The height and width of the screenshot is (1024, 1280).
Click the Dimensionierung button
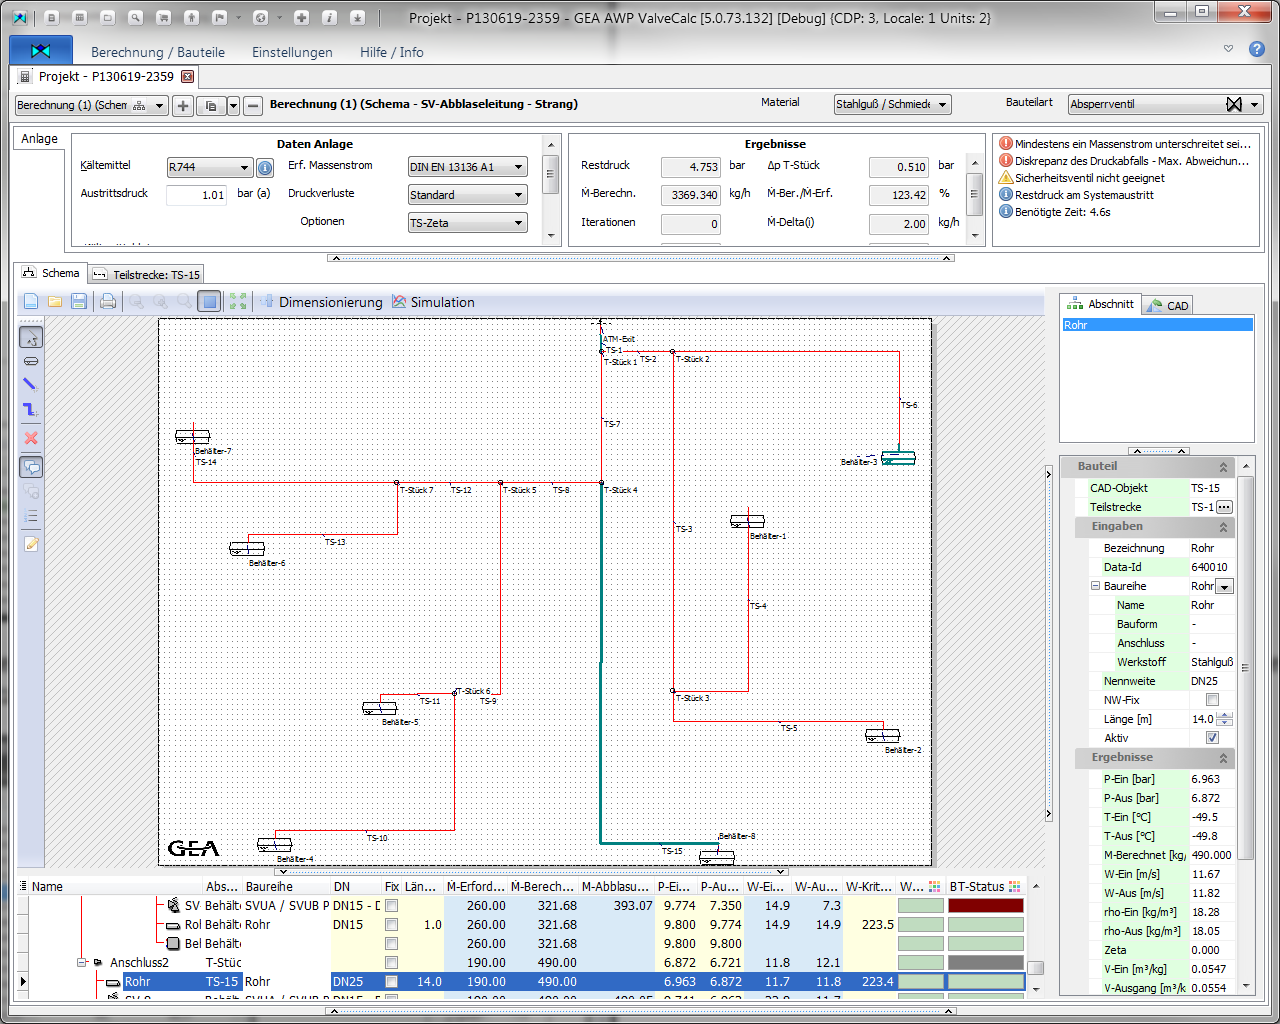[321, 302]
